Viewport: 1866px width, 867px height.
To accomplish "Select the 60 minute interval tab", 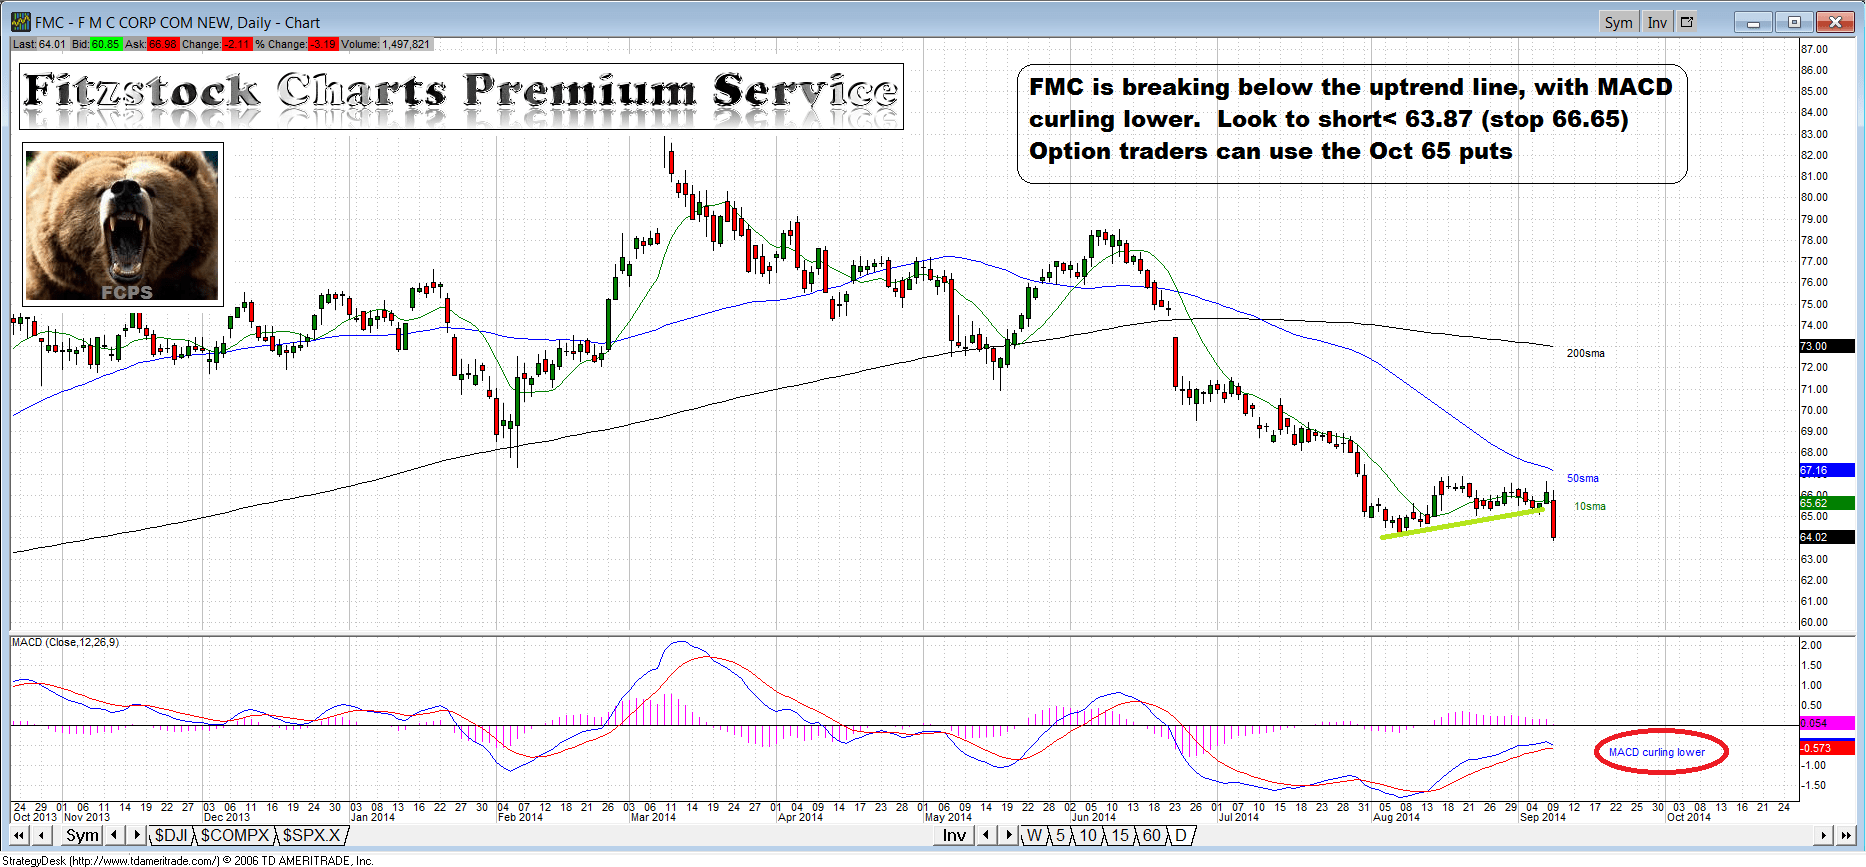I will [x=1152, y=835].
